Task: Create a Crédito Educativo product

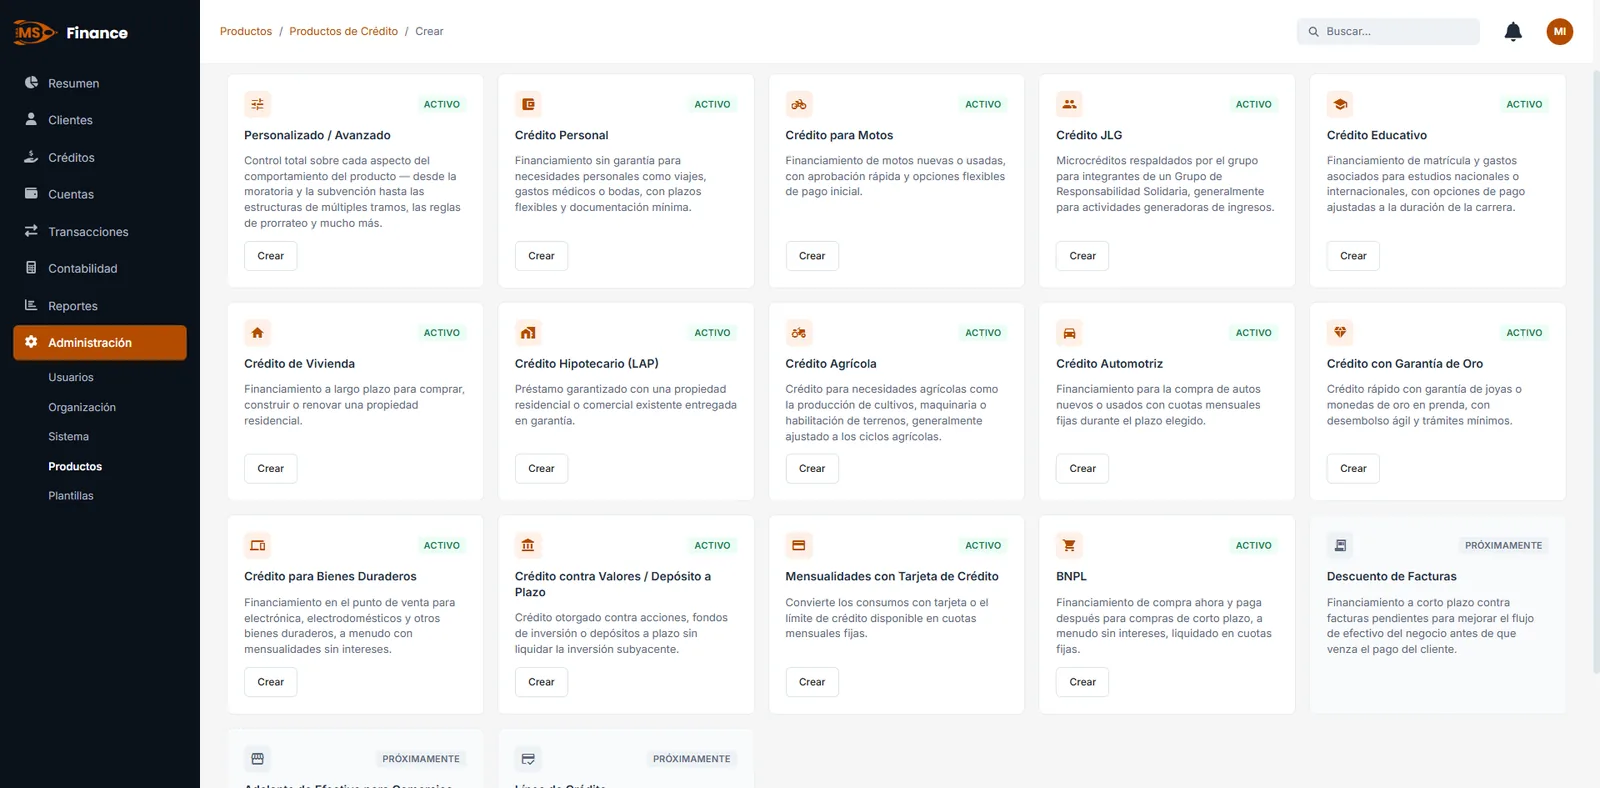Action: 1353,256
